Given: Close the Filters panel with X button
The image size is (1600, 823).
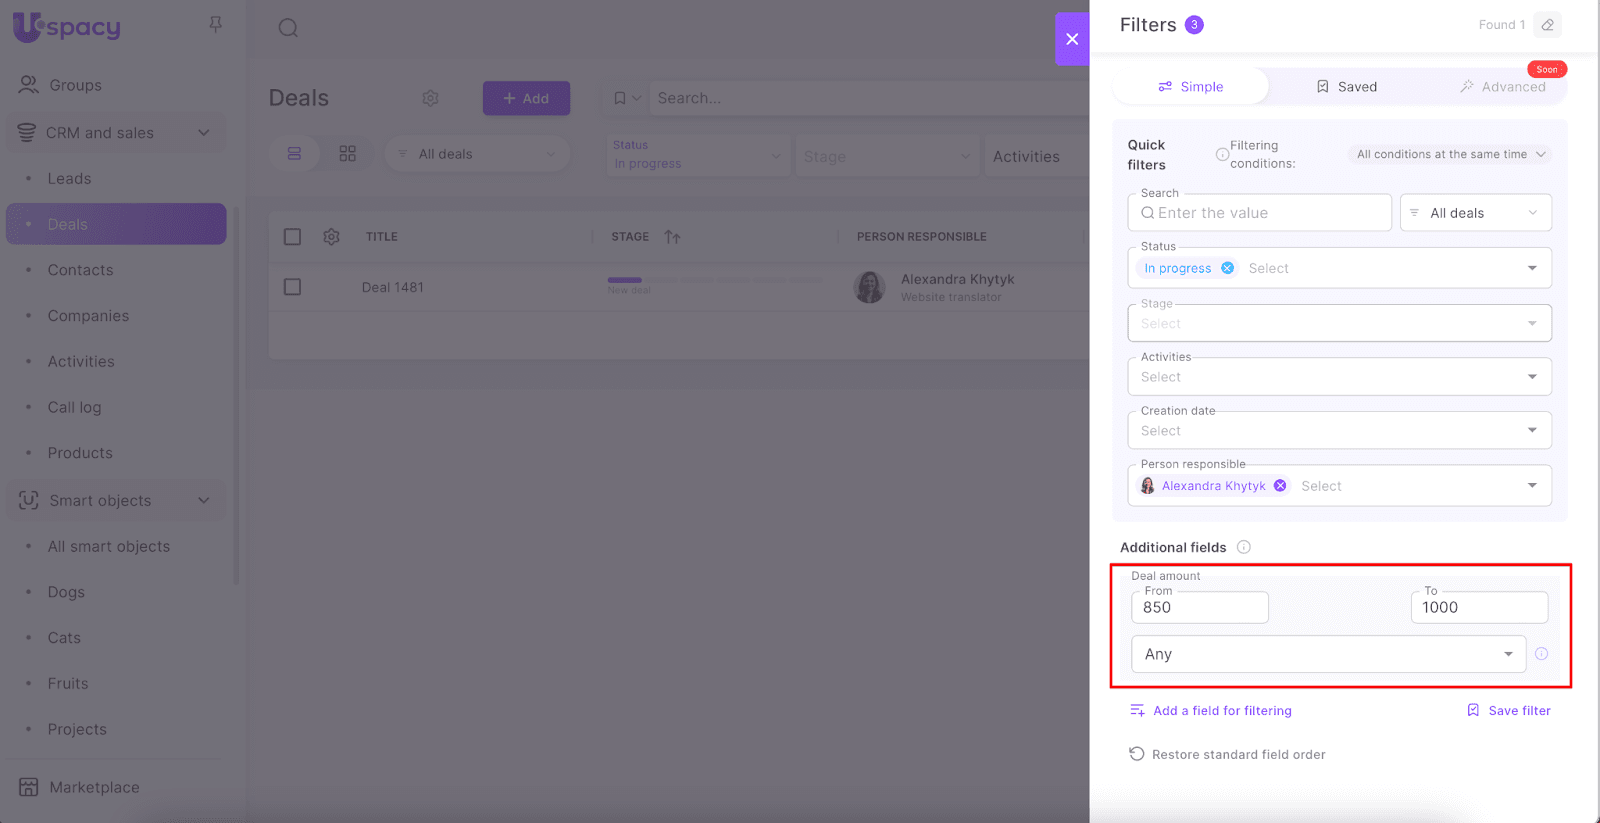Looking at the screenshot, I should click(1071, 39).
